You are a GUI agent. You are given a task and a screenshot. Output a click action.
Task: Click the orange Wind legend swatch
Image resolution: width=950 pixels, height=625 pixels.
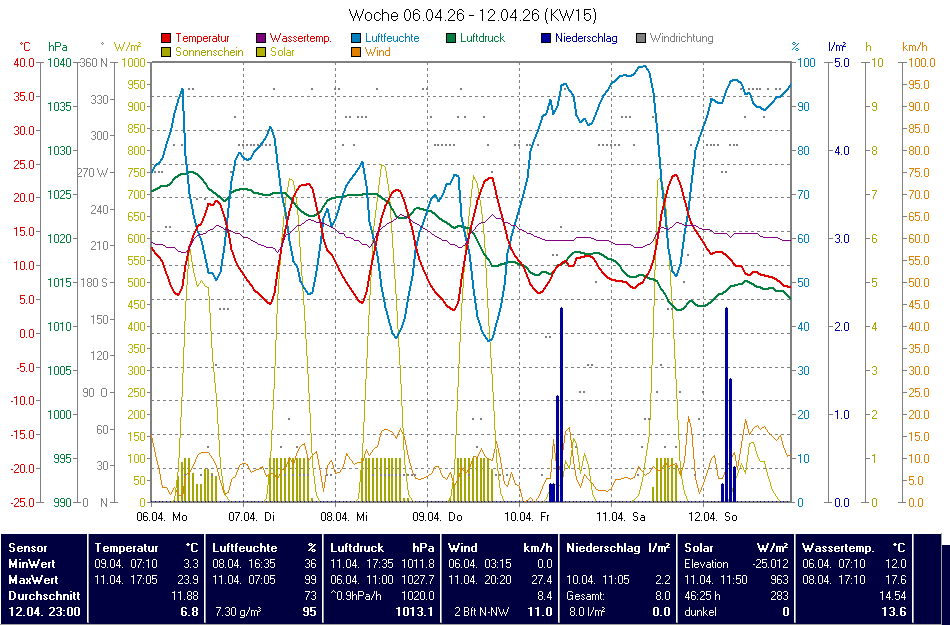pos(358,52)
